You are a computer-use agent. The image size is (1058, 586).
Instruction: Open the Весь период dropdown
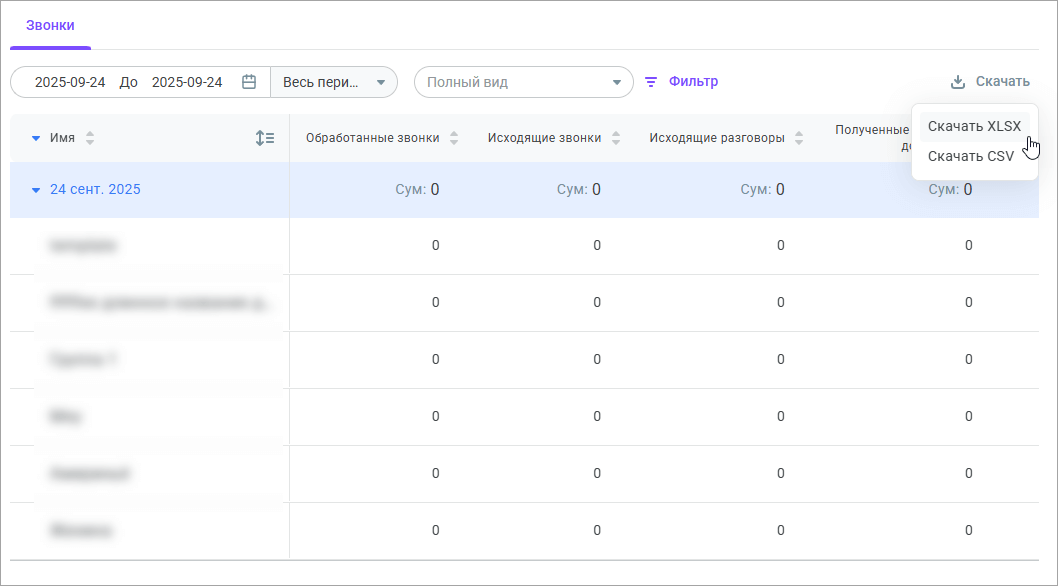pyautogui.click(x=334, y=82)
